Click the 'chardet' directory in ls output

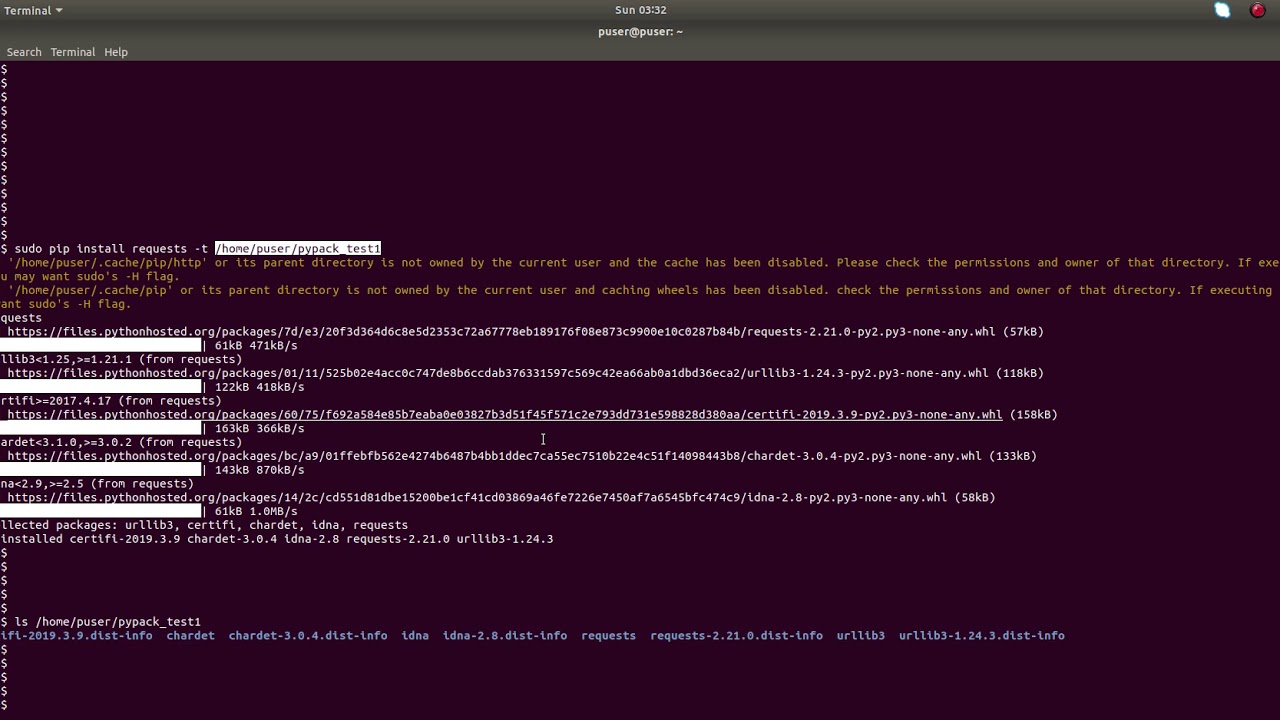click(x=190, y=636)
